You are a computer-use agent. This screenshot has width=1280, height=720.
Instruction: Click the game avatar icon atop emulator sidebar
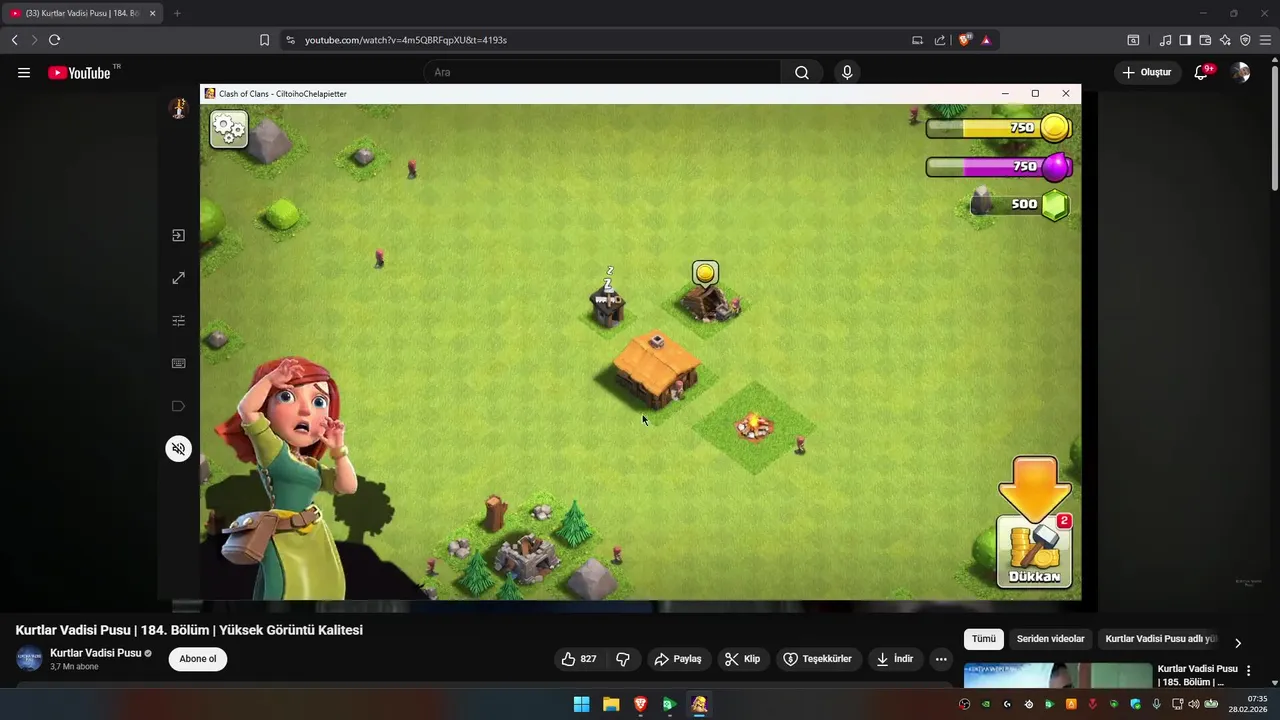(x=179, y=108)
